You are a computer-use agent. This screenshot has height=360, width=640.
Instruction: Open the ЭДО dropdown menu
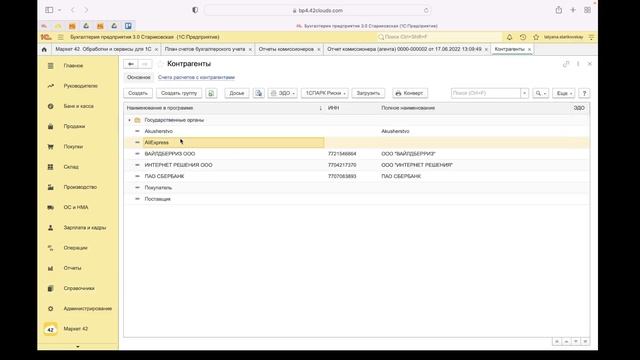282,93
